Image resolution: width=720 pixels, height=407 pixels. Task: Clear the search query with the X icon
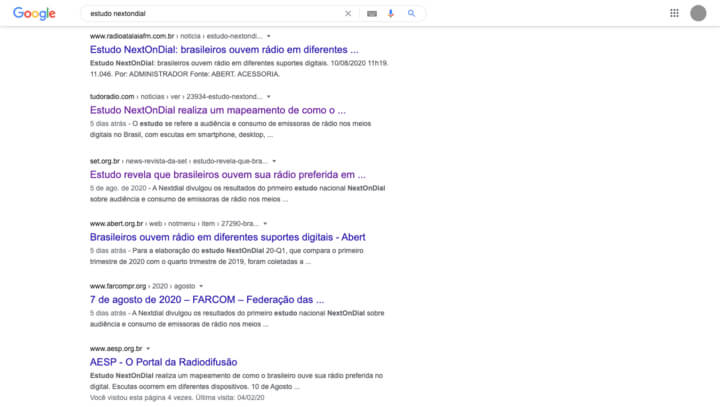pyautogui.click(x=348, y=13)
